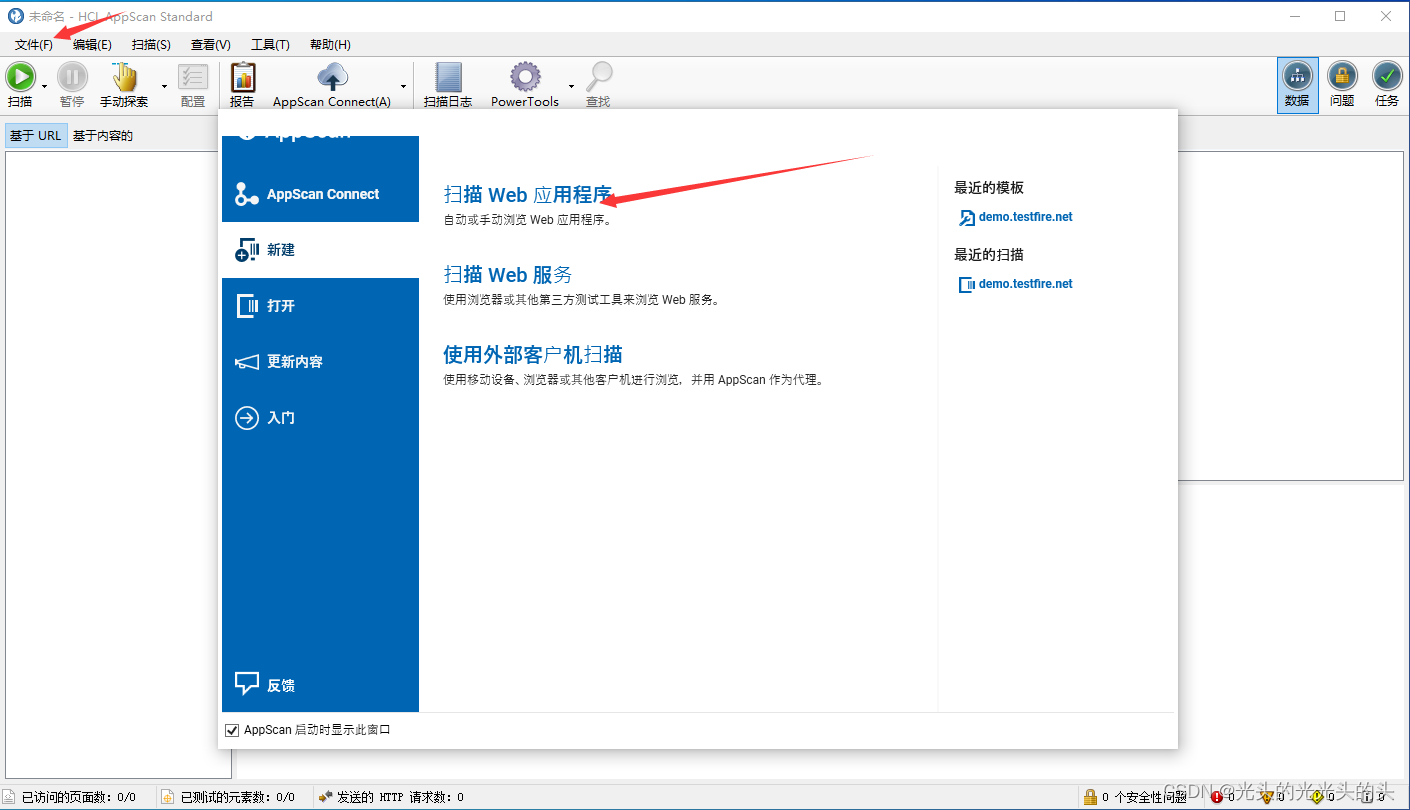Click the 暂停 pause icon in toolbar
1410x810 pixels.
click(72, 77)
